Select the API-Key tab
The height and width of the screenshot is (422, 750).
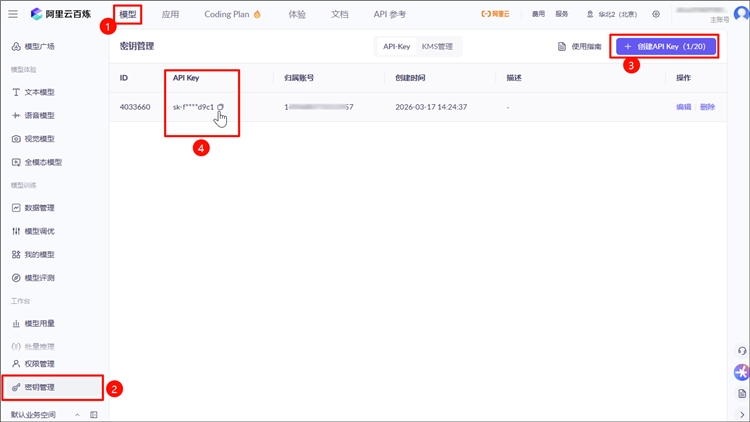pyautogui.click(x=397, y=46)
